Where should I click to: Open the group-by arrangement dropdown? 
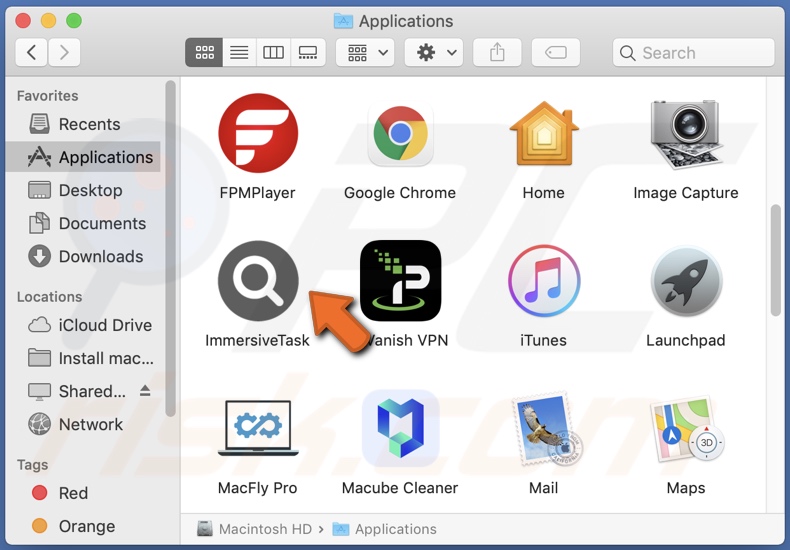point(365,52)
